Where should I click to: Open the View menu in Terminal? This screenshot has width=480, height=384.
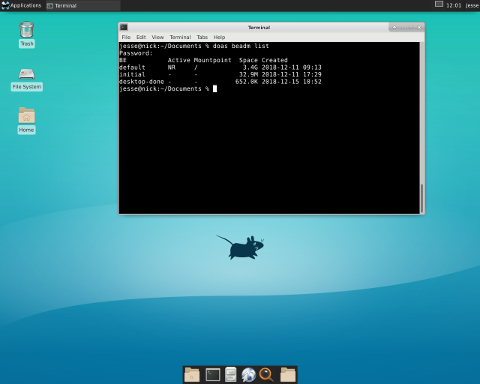click(x=158, y=37)
